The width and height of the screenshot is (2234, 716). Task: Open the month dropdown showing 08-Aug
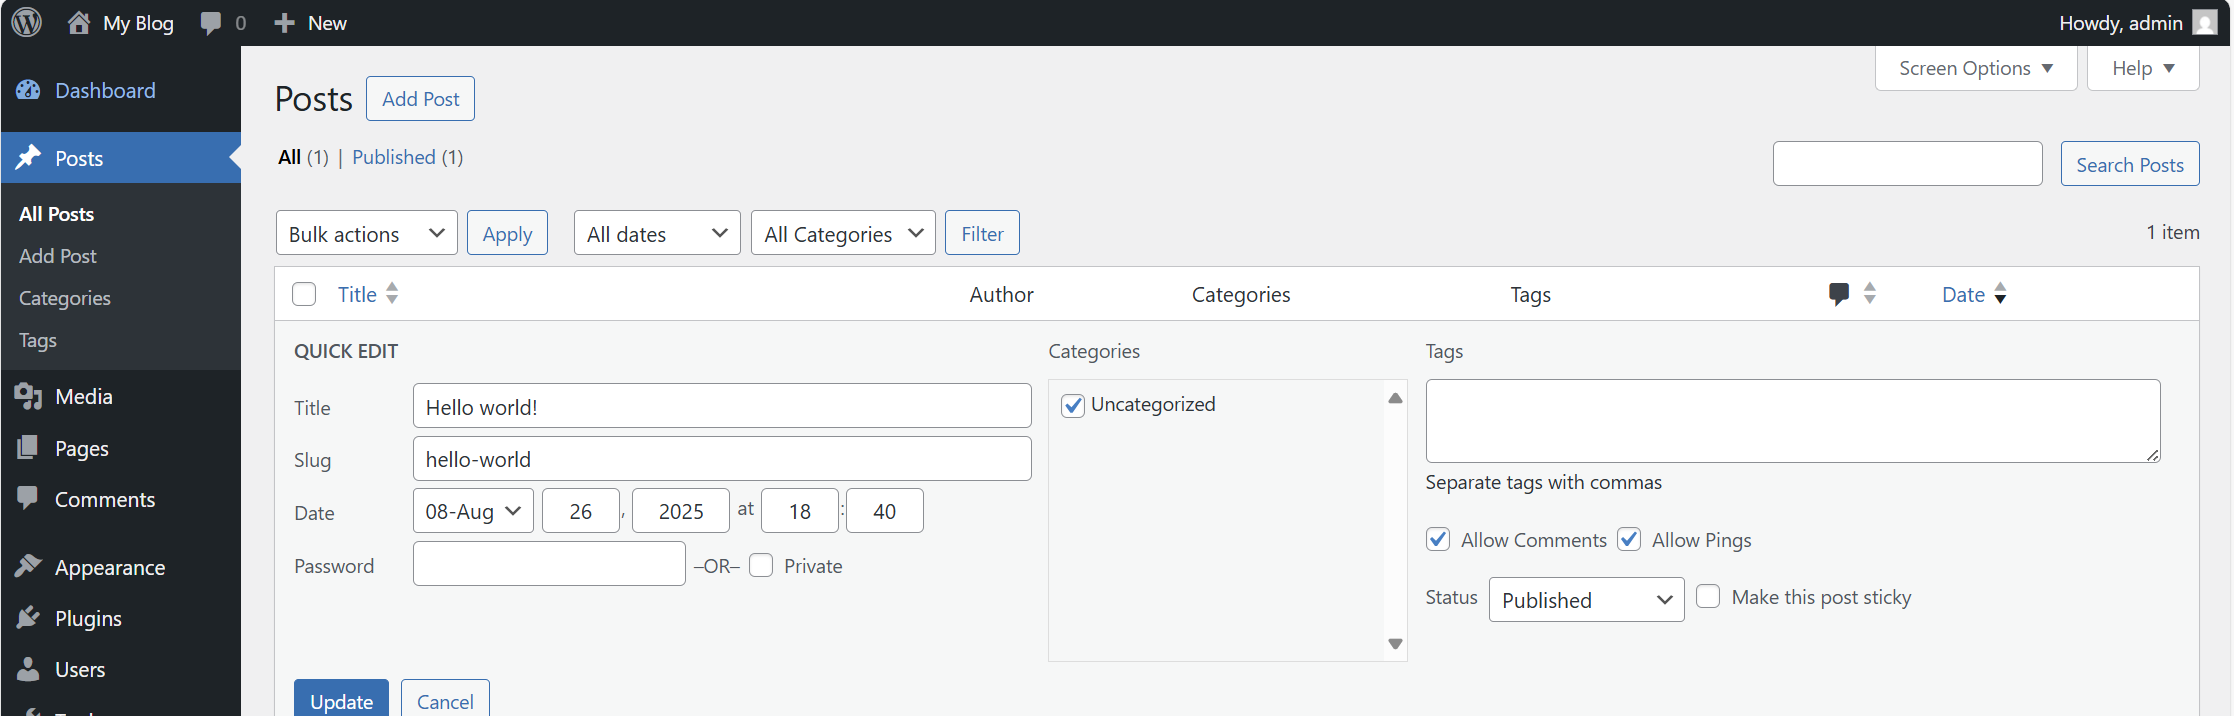point(473,511)
